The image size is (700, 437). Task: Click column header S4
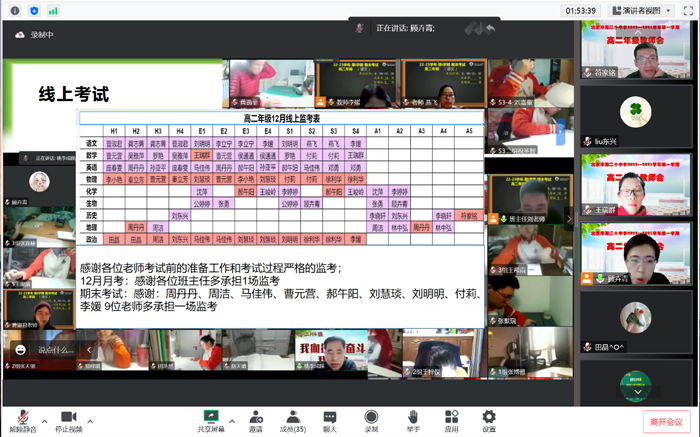[355, 131]
